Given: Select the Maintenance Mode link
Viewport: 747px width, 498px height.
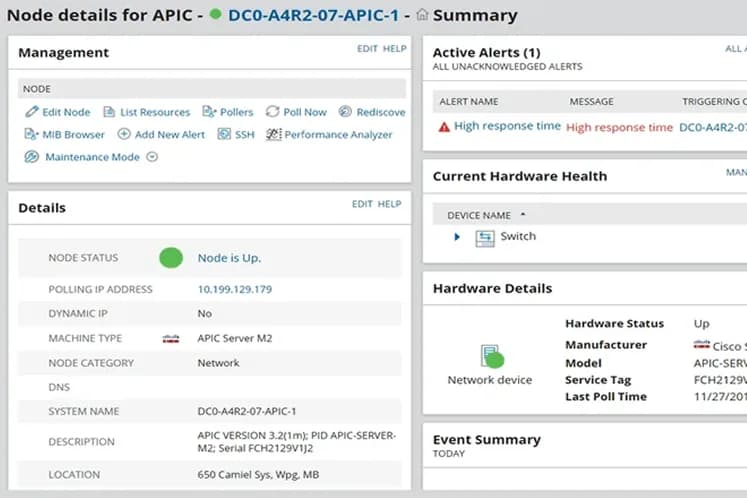Looking at the screenshot, I should pyautogui.click(x=92, y=157).
